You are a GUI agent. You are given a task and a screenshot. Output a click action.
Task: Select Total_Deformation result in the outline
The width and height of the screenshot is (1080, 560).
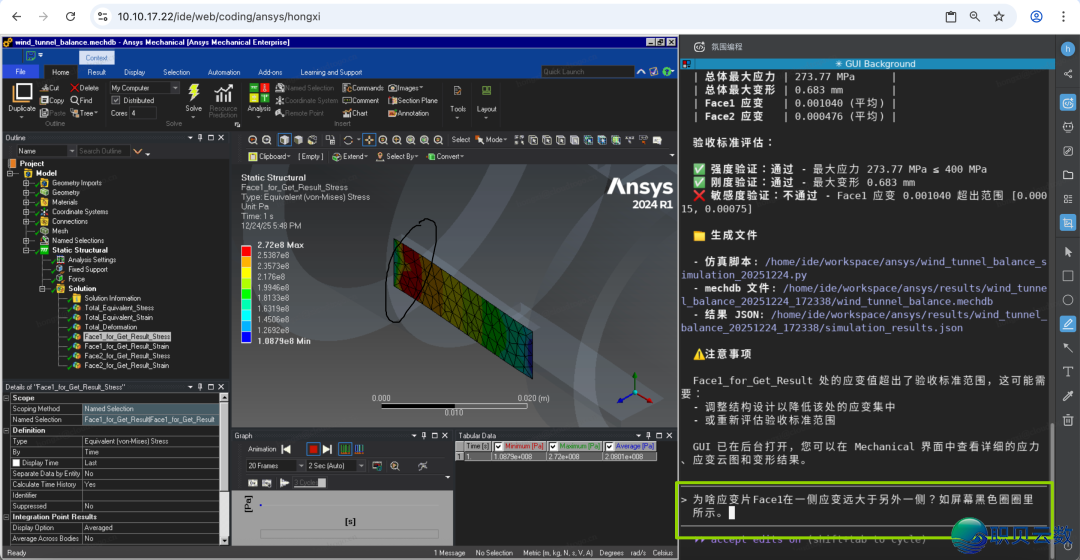[x=110, y=327]
